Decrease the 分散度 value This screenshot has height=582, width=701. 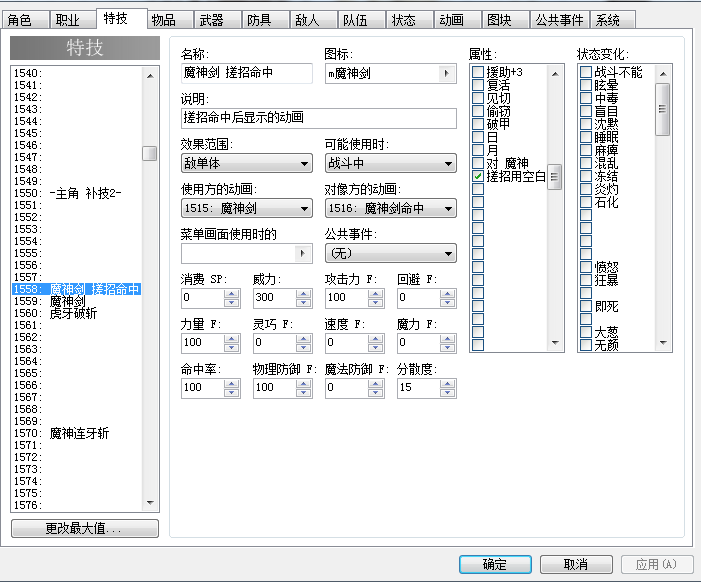tap(448, 392)
